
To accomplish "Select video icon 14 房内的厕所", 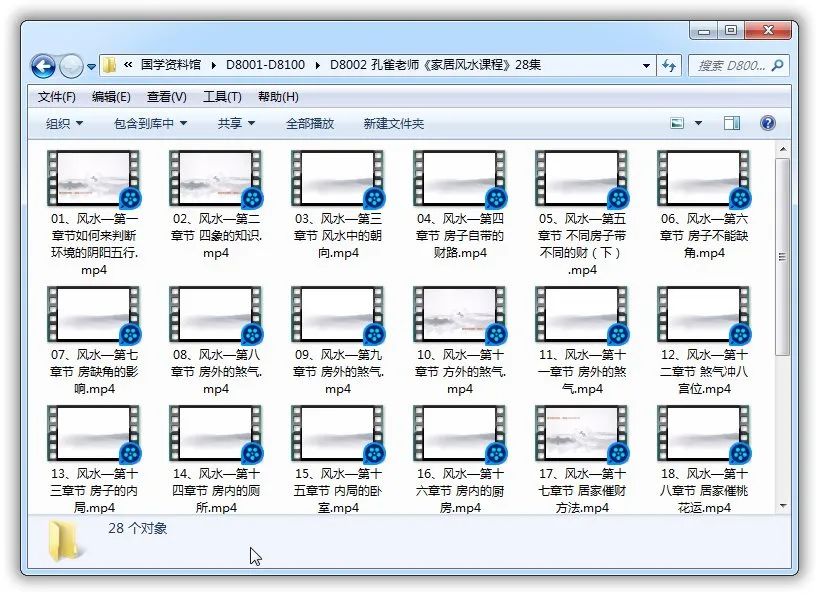I will [216, 434].
